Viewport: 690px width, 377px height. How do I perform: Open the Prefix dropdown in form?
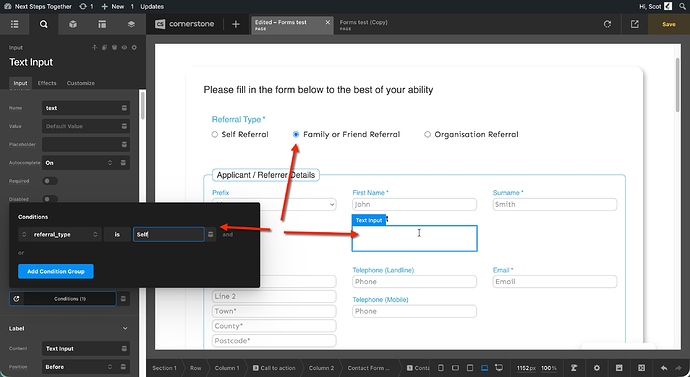click(x=274, y=204)
